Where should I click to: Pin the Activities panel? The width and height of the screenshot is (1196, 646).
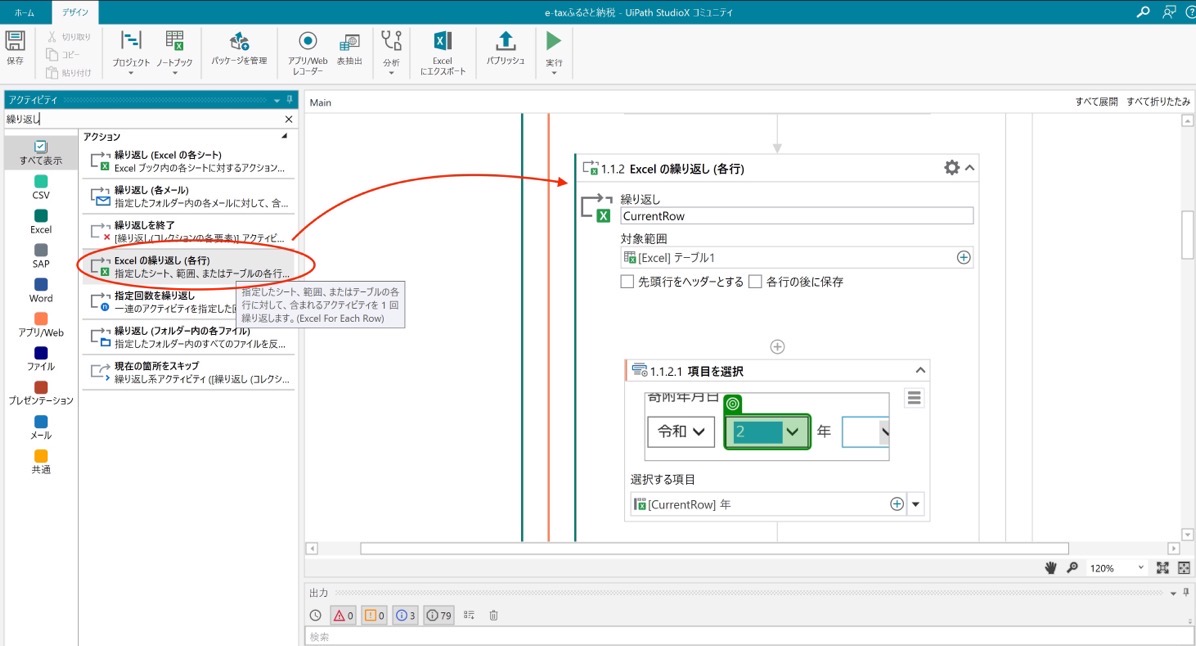(x=289, y=100)
